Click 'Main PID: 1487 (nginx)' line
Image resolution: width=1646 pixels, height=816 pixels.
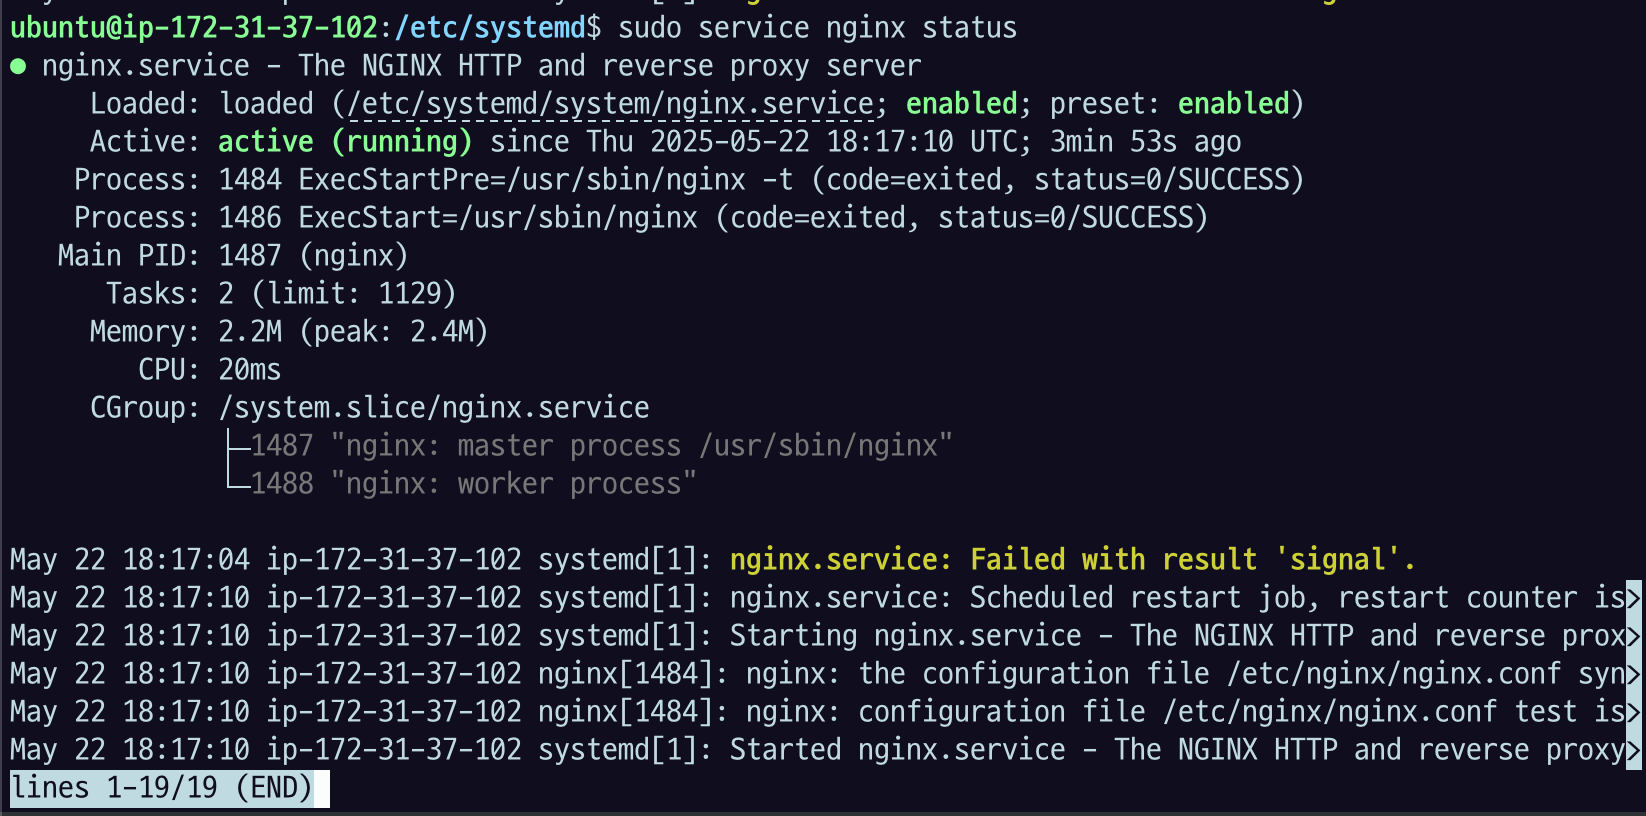[233, 256]
